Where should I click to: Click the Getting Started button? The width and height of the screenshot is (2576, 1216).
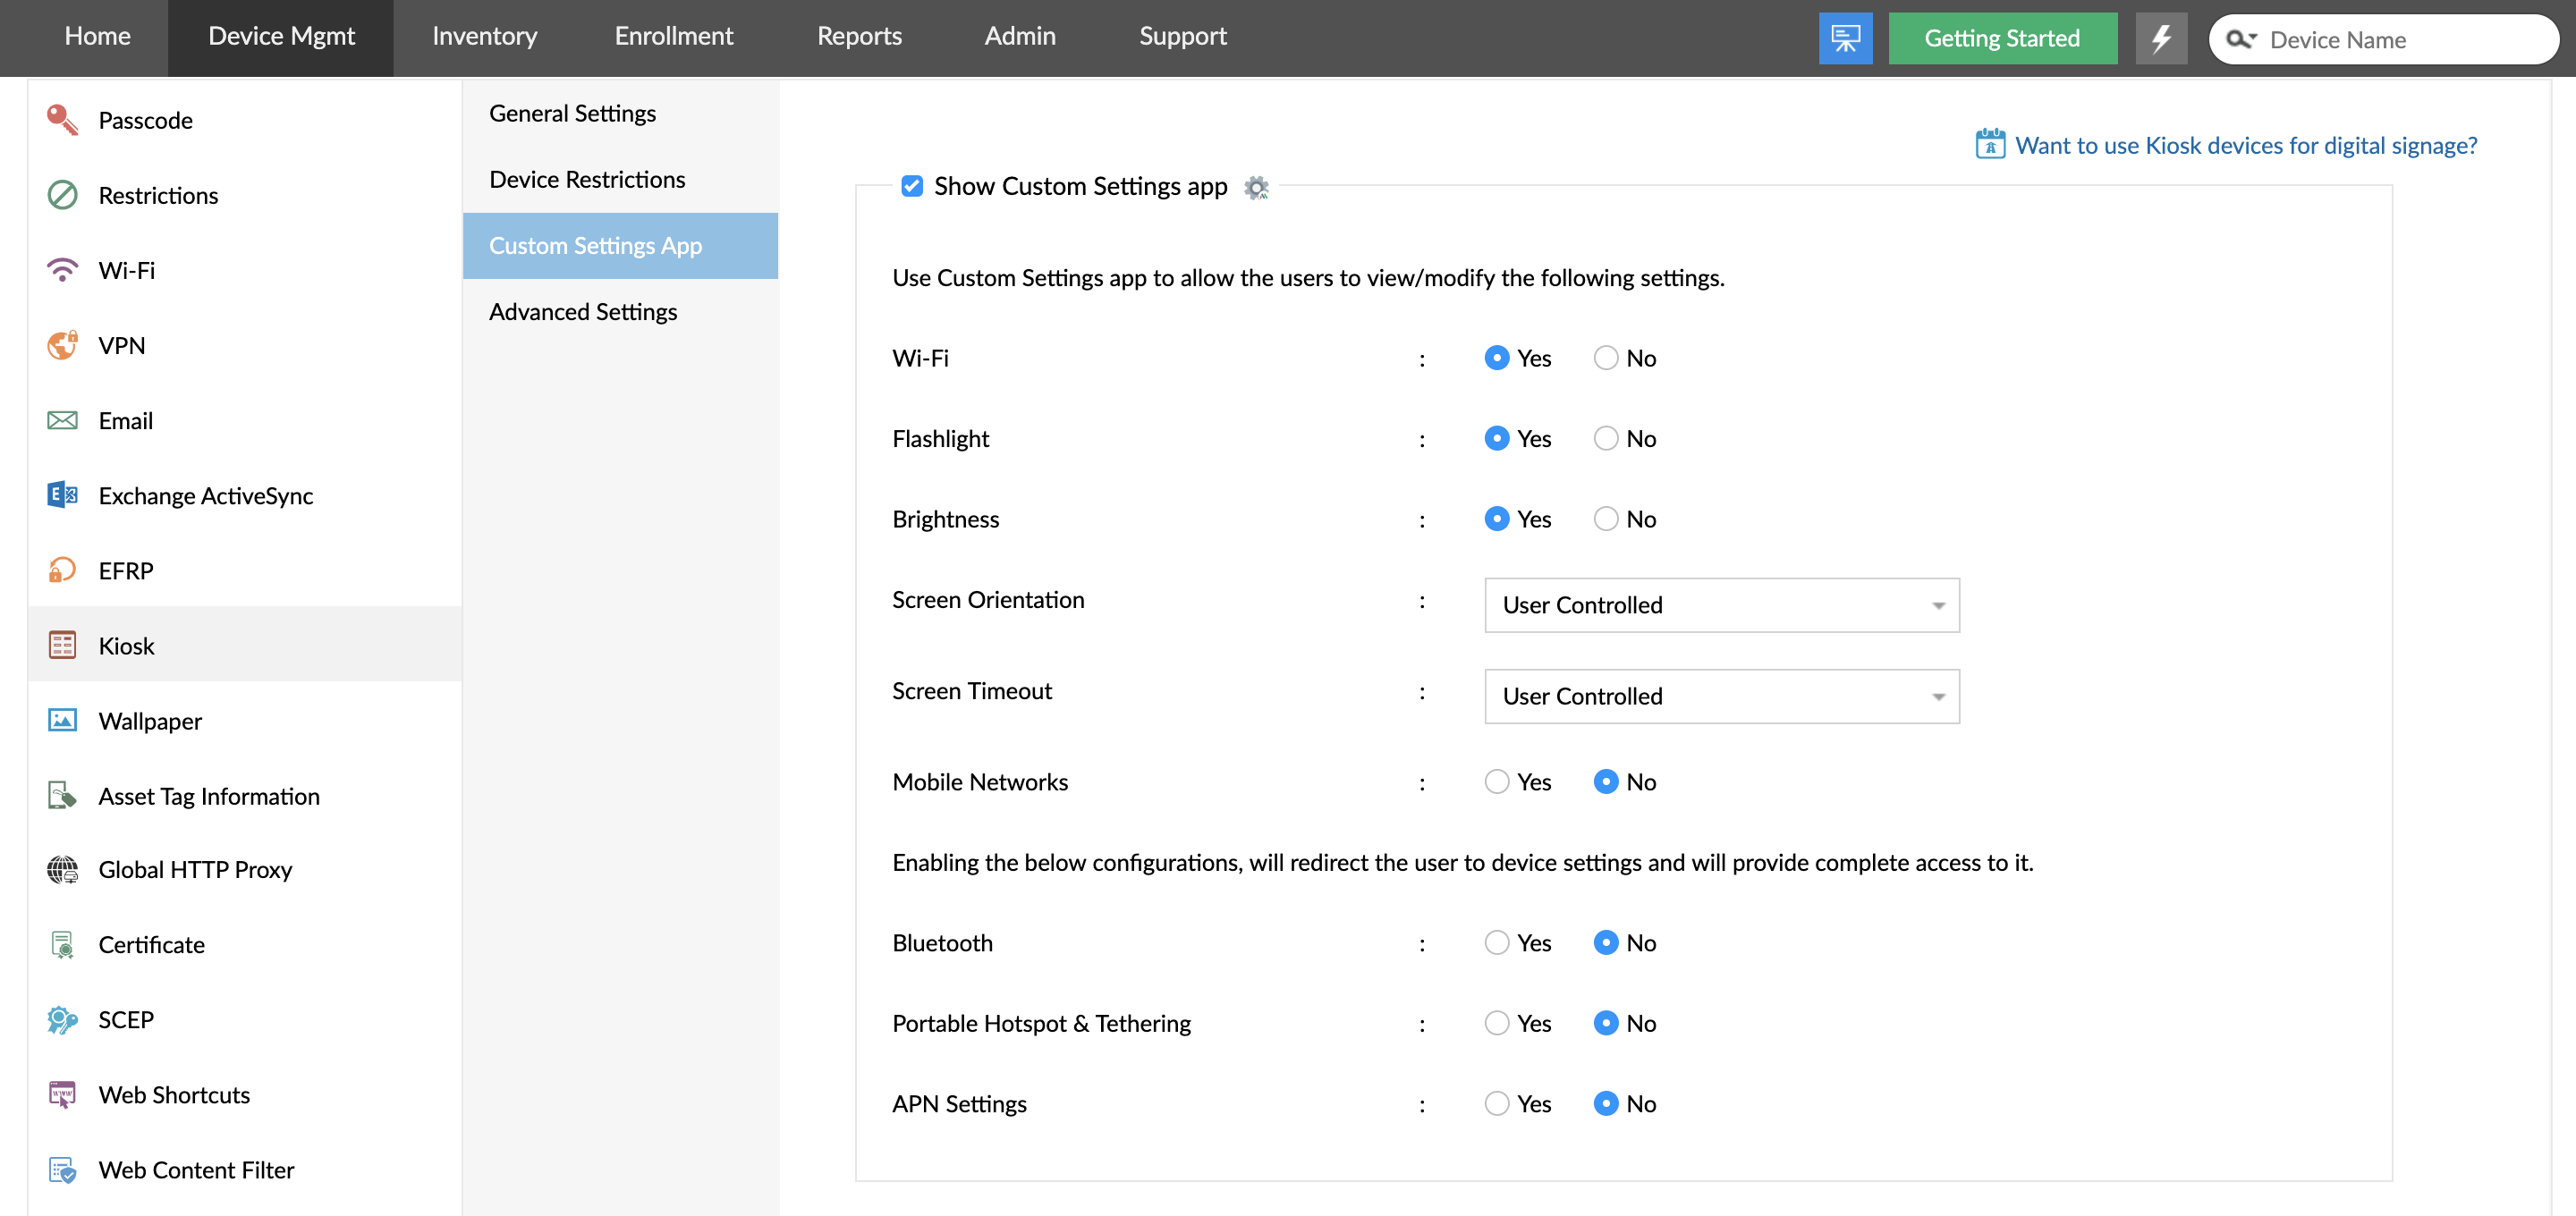tap(2001, 38)
